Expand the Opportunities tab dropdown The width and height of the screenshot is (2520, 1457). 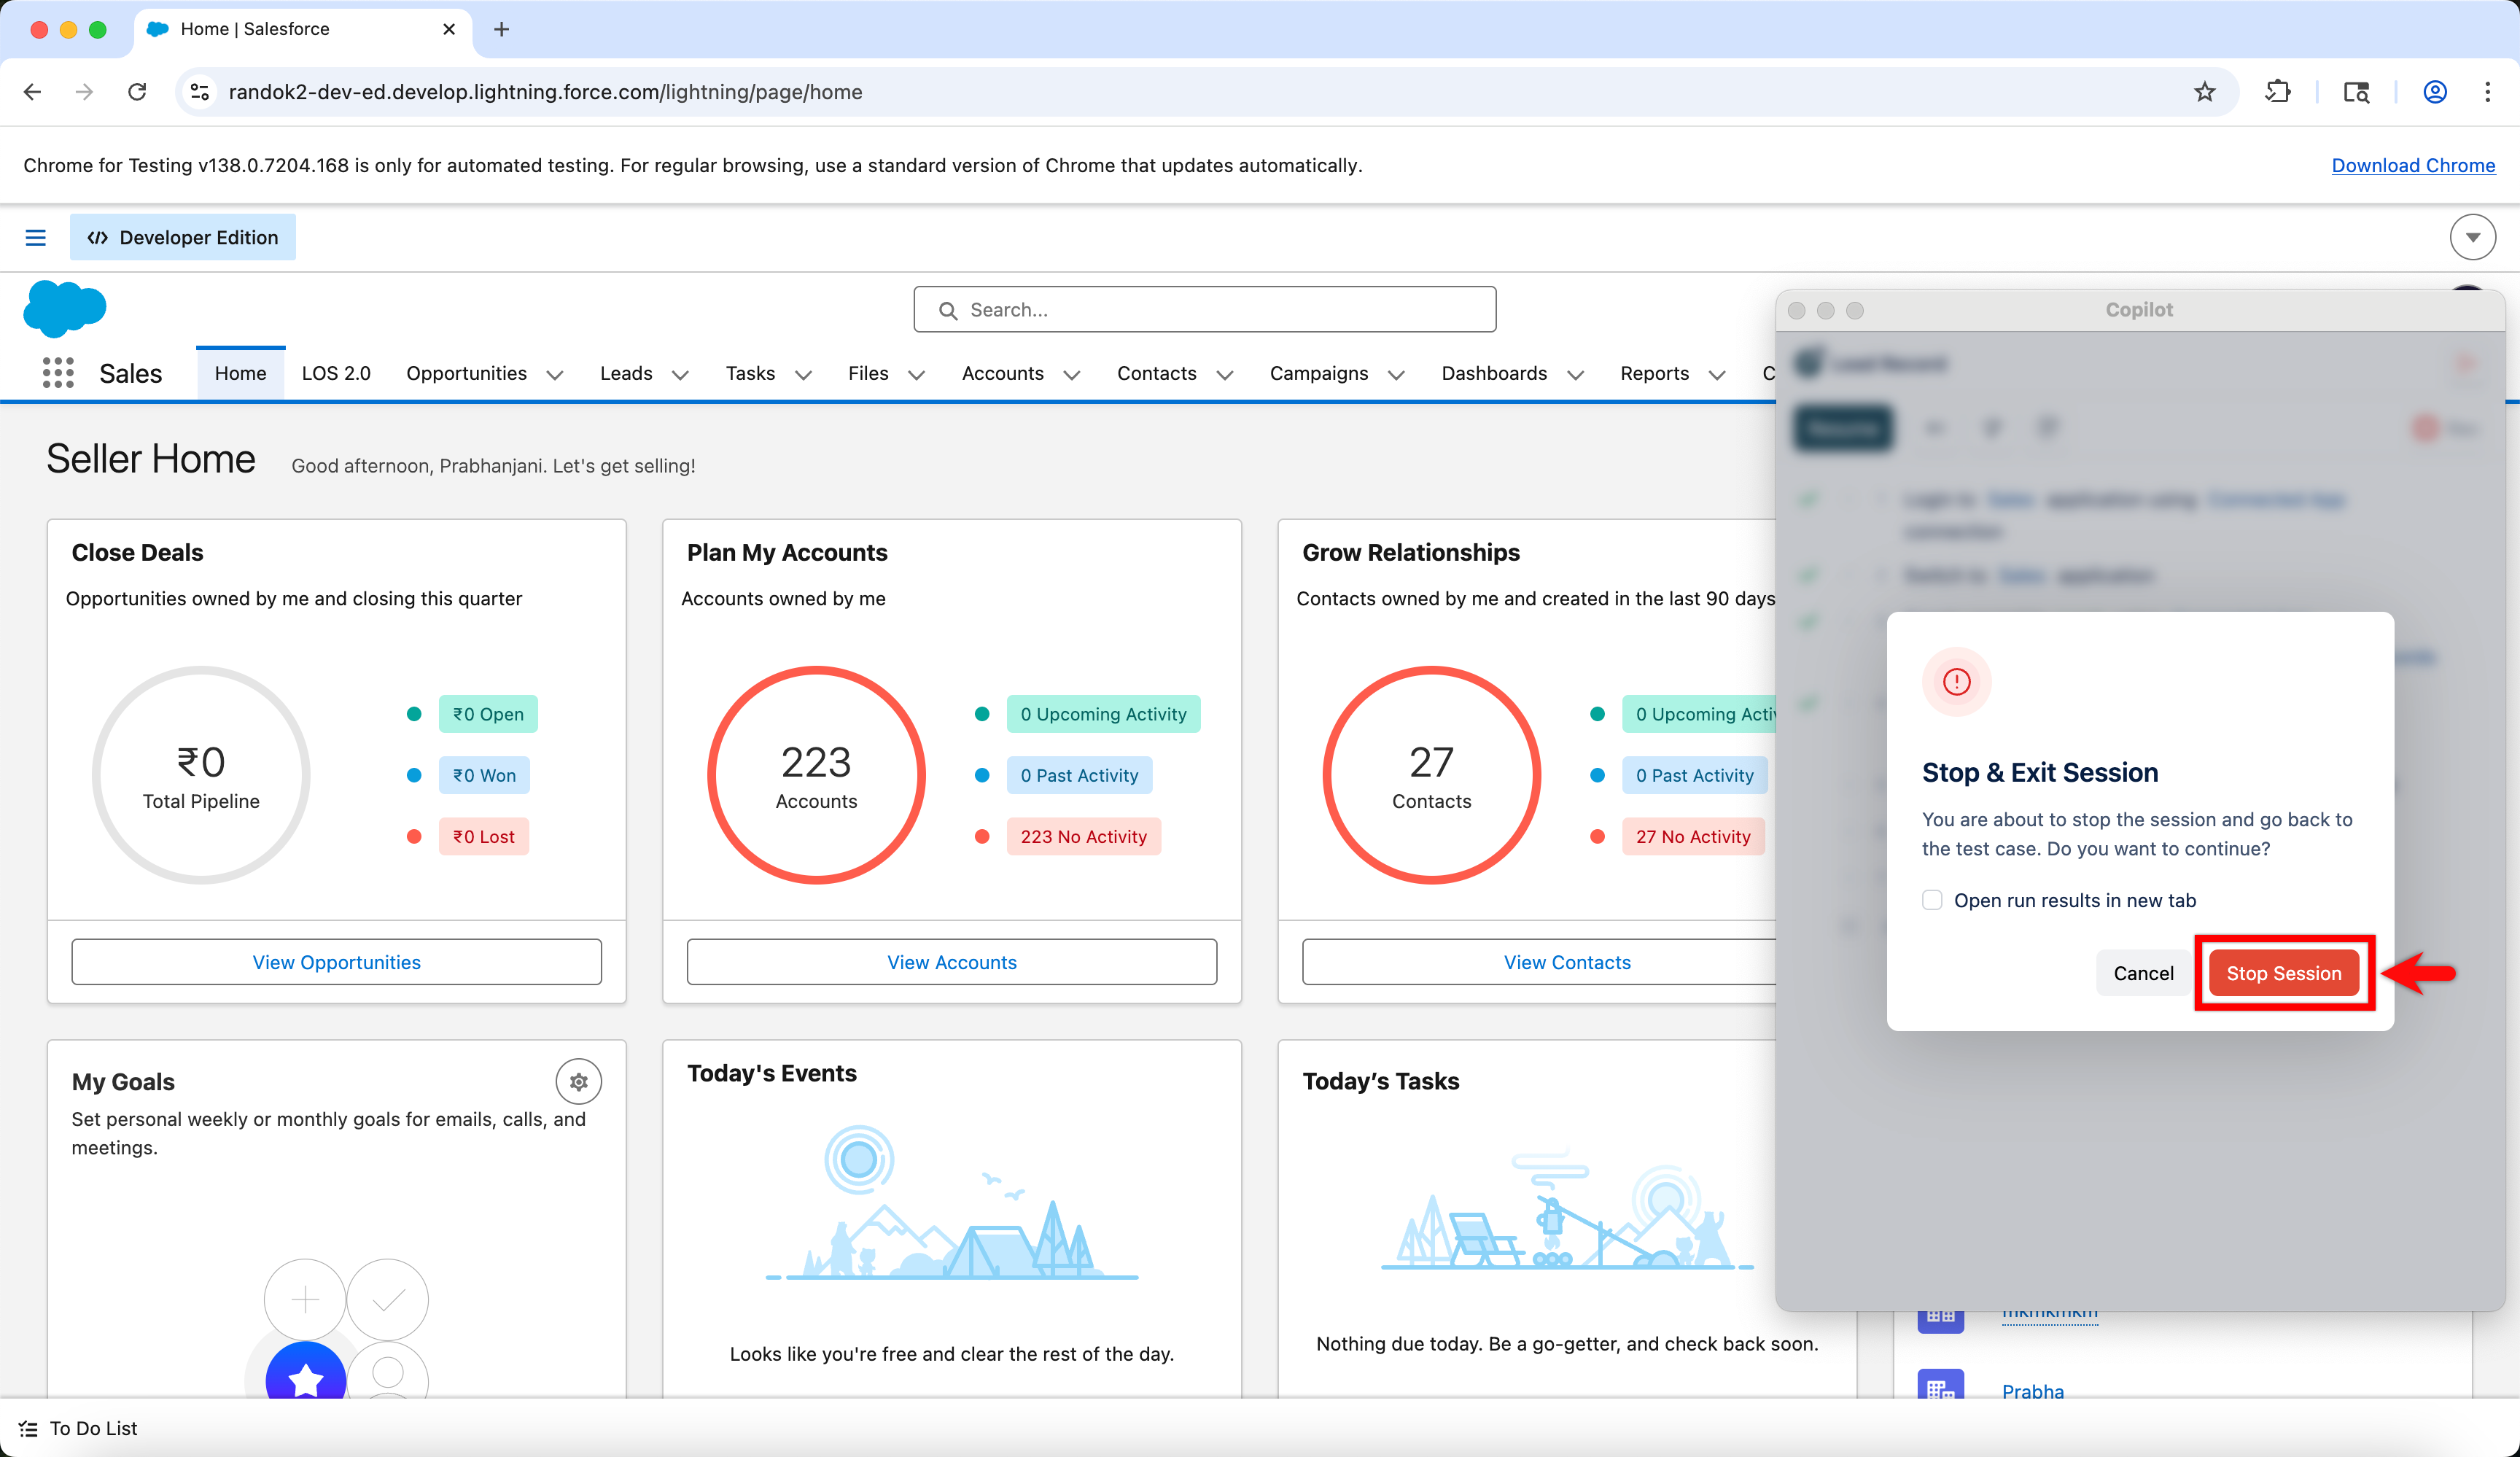pyautogui.click(x=555, y=375)
